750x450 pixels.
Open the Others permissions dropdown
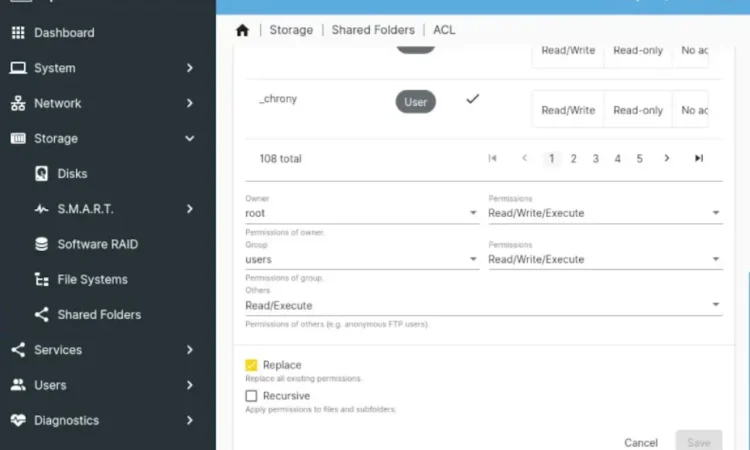point(484,306)
